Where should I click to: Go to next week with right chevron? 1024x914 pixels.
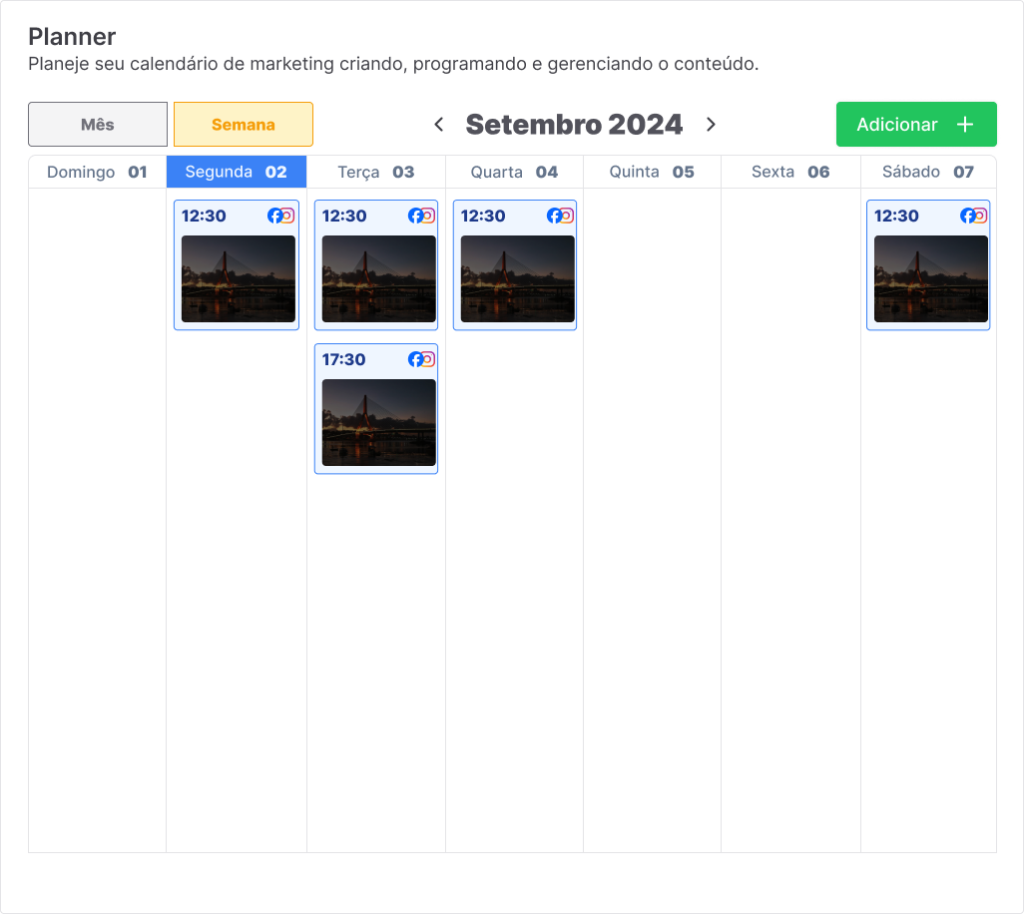point(711,124)
